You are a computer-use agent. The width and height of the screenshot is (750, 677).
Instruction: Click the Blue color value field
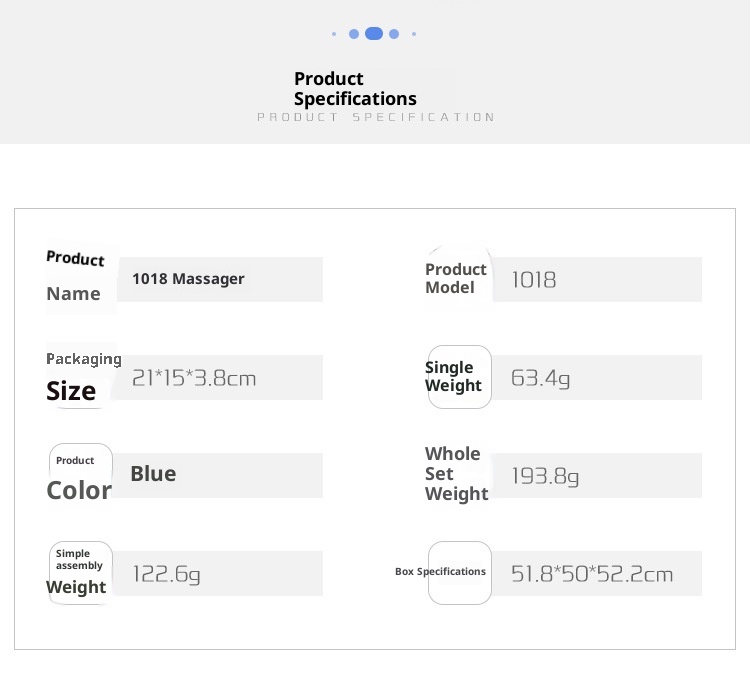221,475
